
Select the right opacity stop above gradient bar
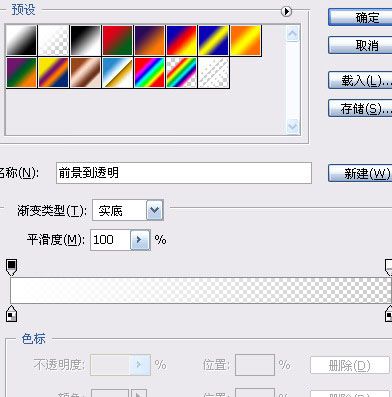388,267
